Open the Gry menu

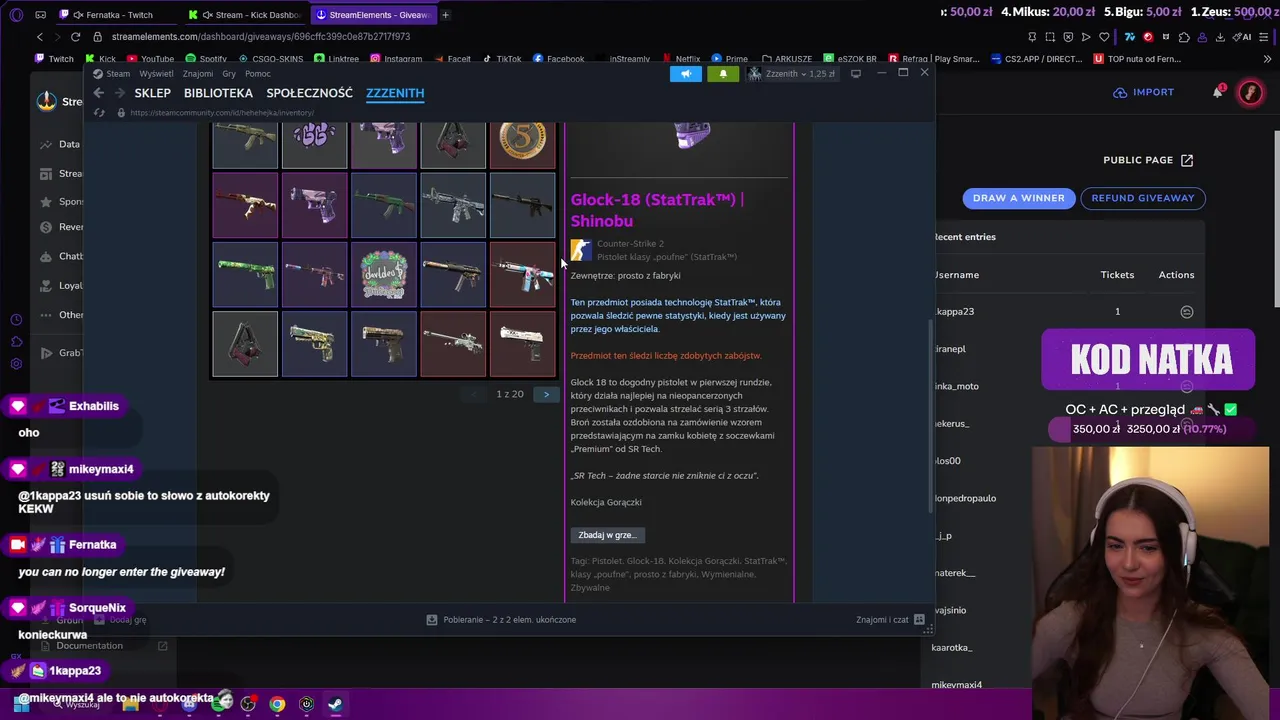[229, 74]
